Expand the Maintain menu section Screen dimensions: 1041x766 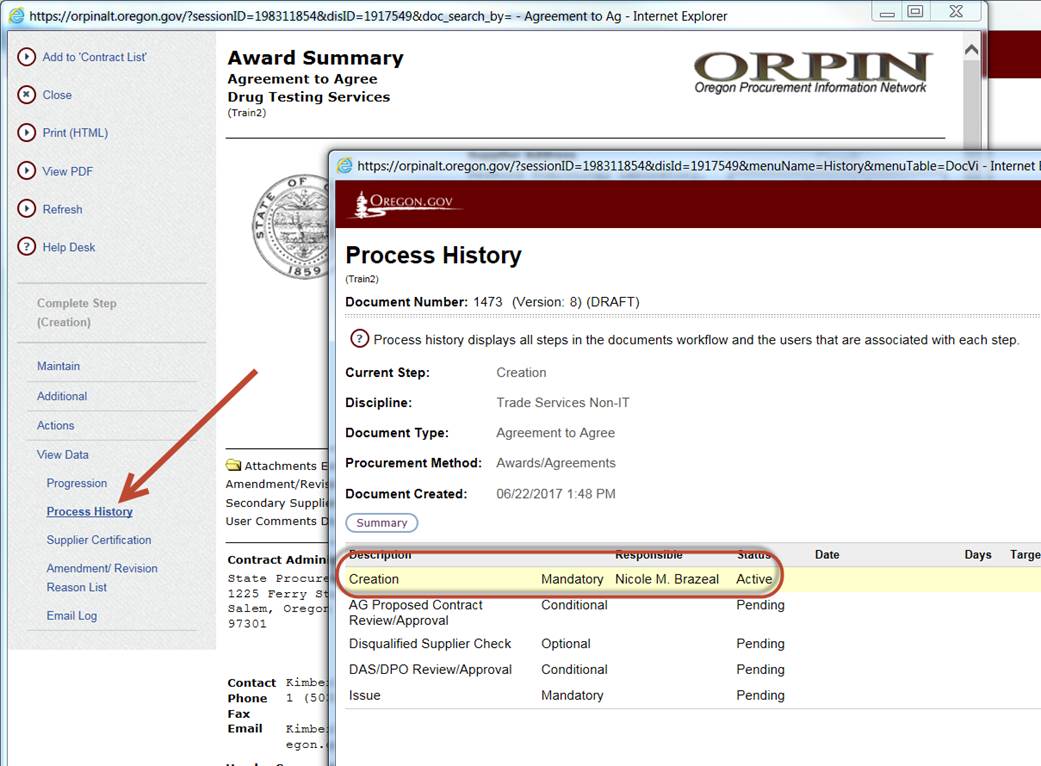(x=58, y=366)
